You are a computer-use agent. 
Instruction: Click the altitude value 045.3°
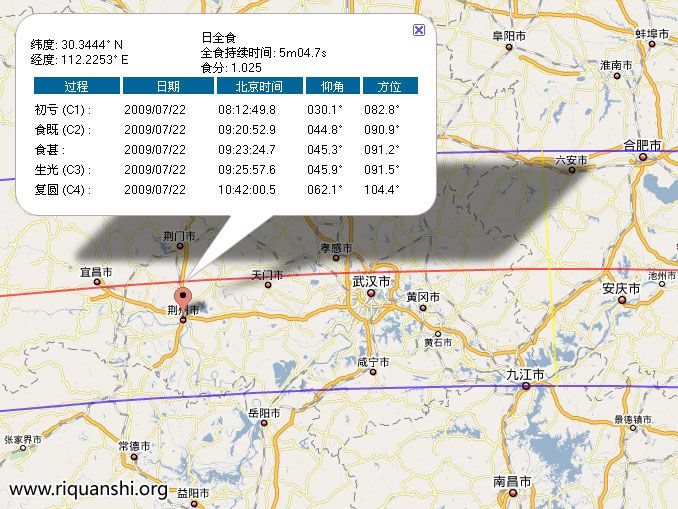coord(325,150)
